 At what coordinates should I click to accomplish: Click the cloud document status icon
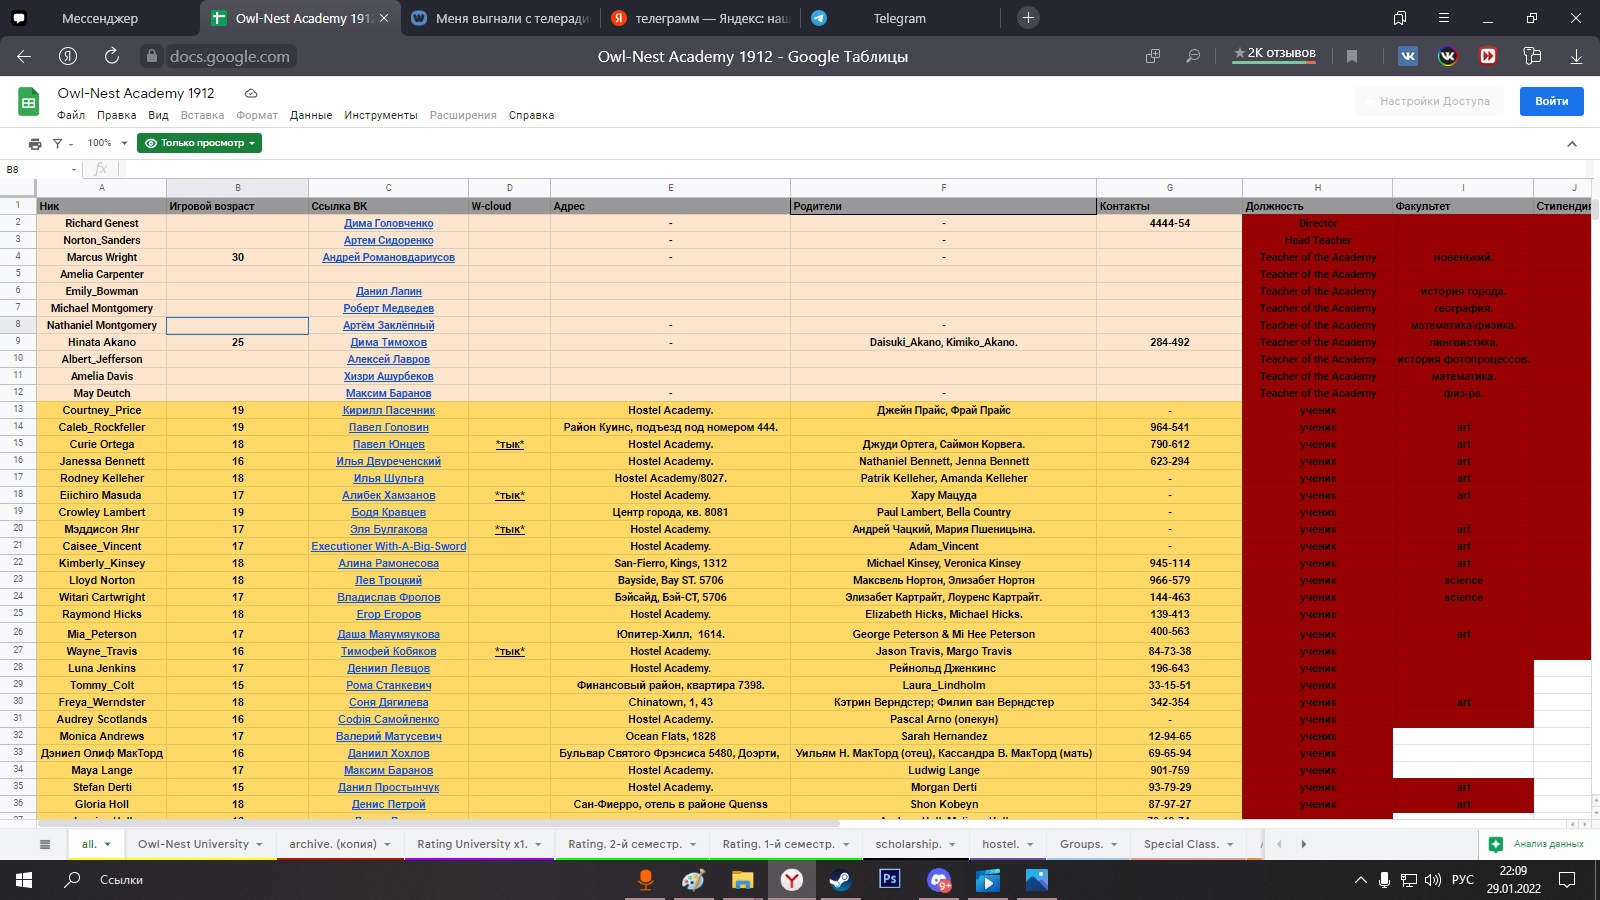251,93
